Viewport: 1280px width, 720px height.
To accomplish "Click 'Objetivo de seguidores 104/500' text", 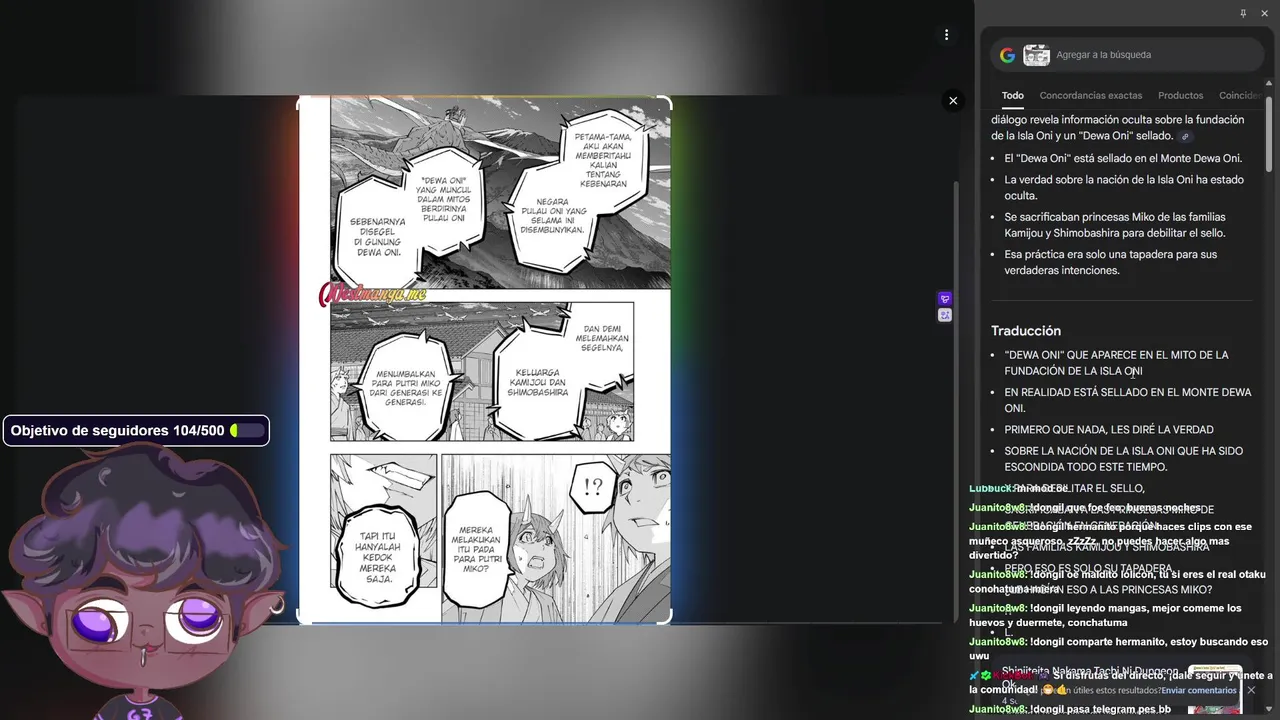I will coord(117,431).
